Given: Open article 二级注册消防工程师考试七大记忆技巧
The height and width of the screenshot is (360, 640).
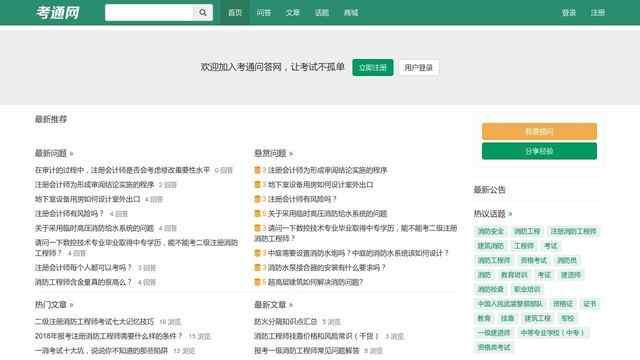Looking at the screenshot, I should click(94, 322).
